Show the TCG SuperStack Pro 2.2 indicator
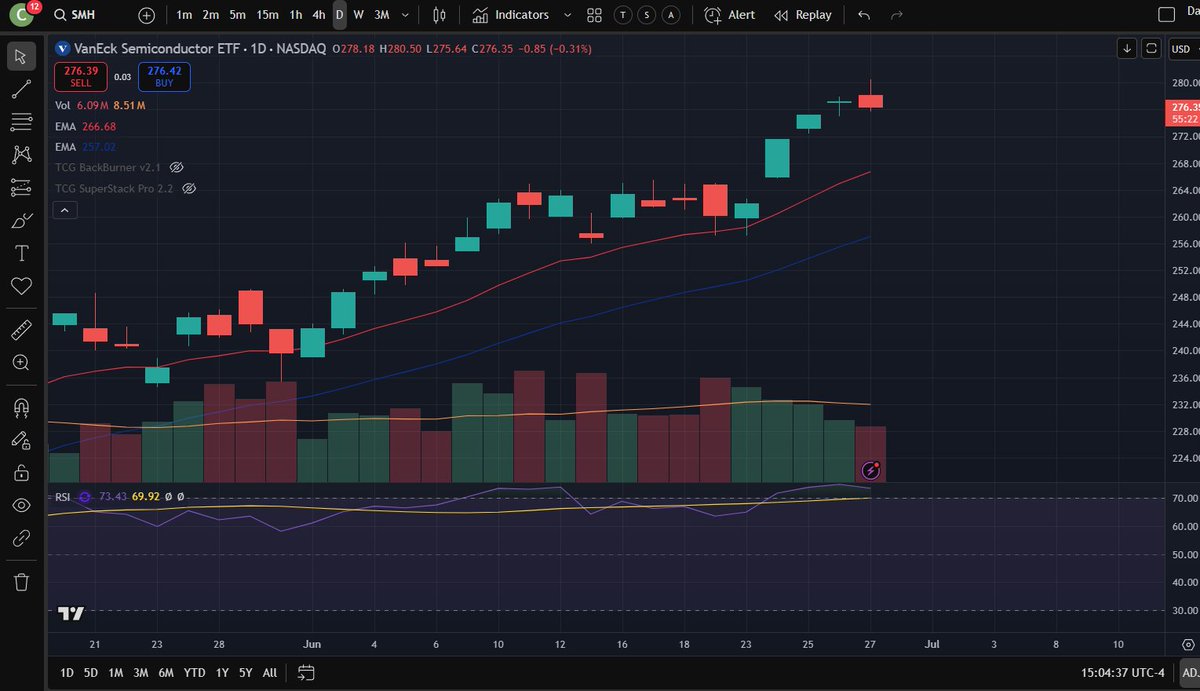This screenshot has width=1200, height=691. [x=189, y=188]
